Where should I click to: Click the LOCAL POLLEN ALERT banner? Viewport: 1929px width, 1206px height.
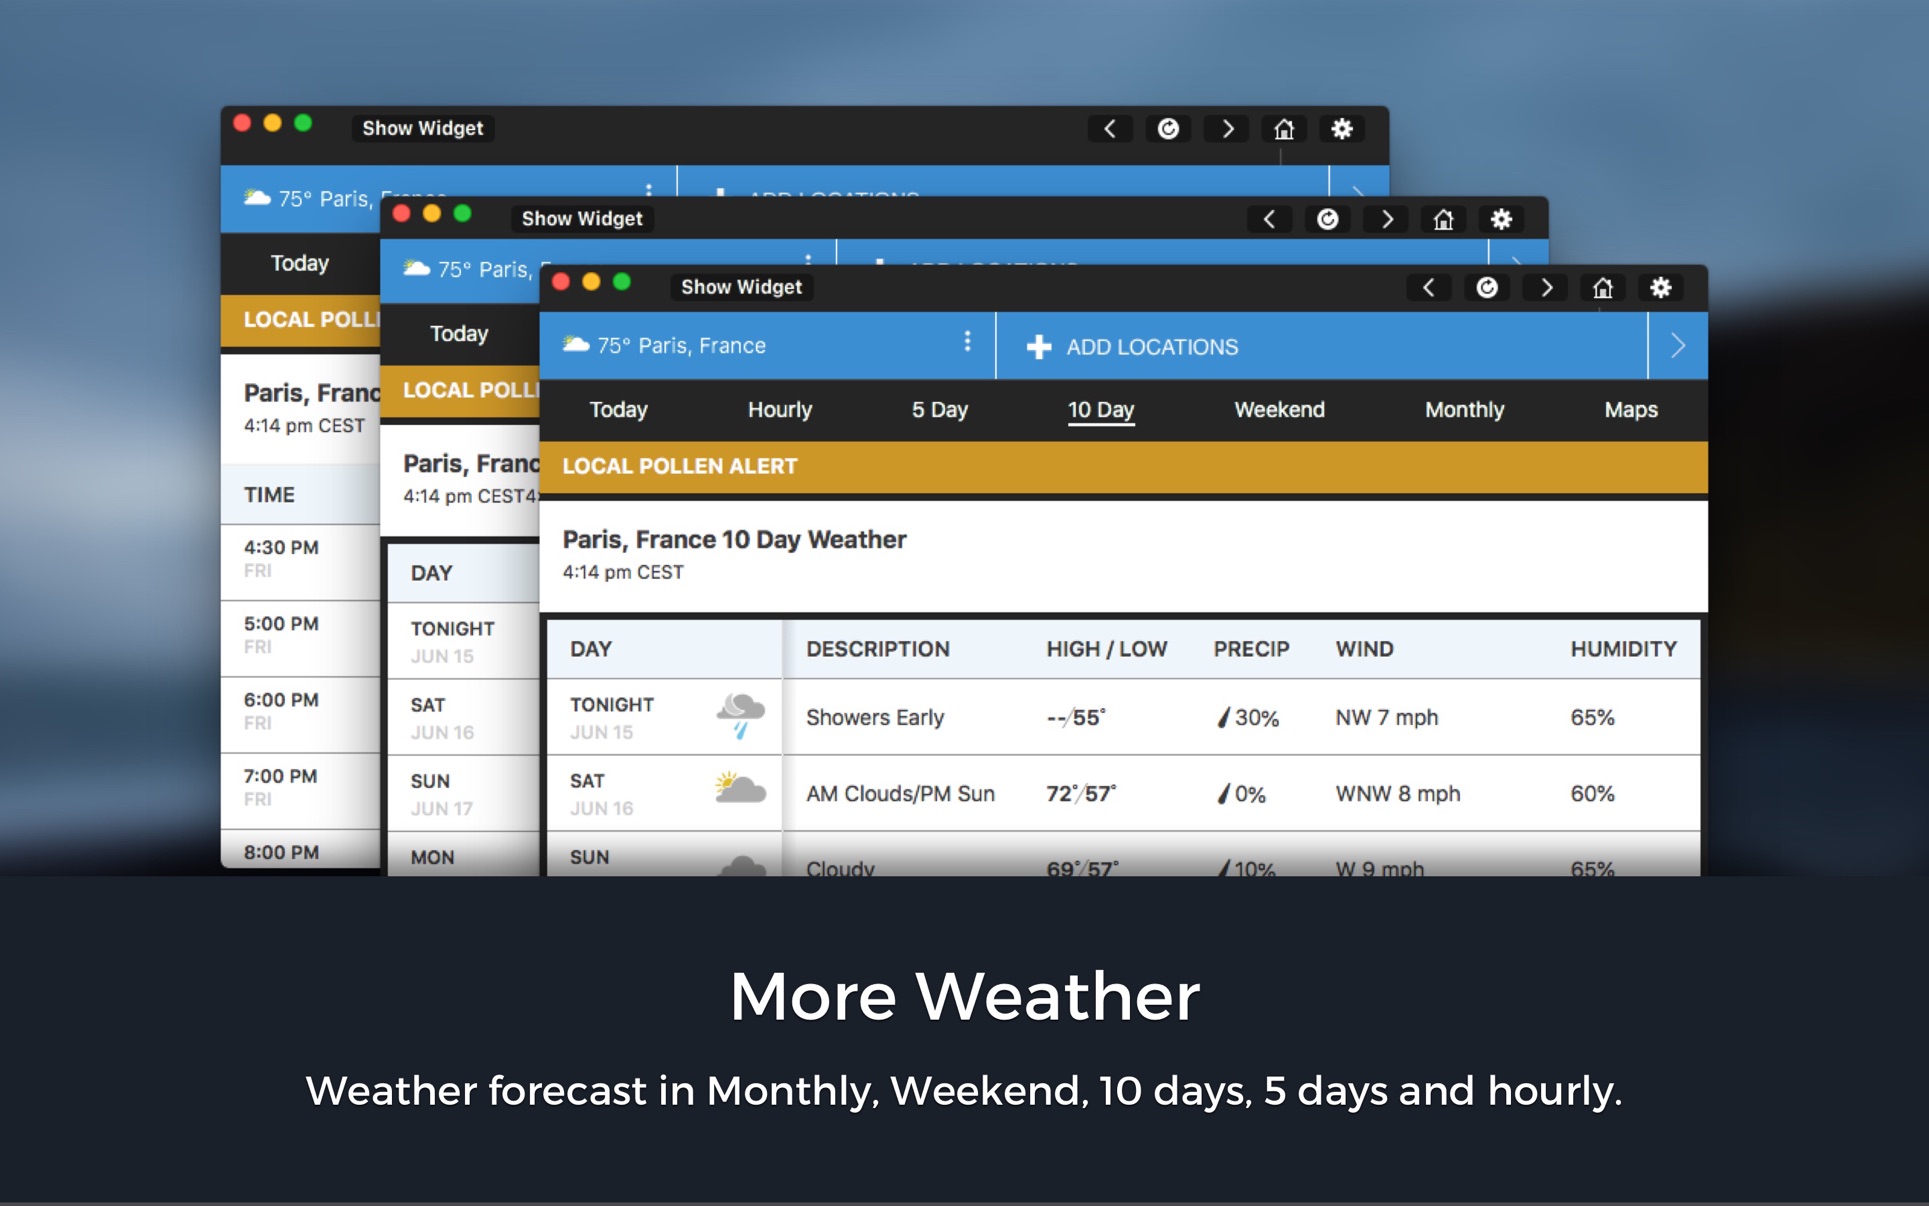[1122, 466]
